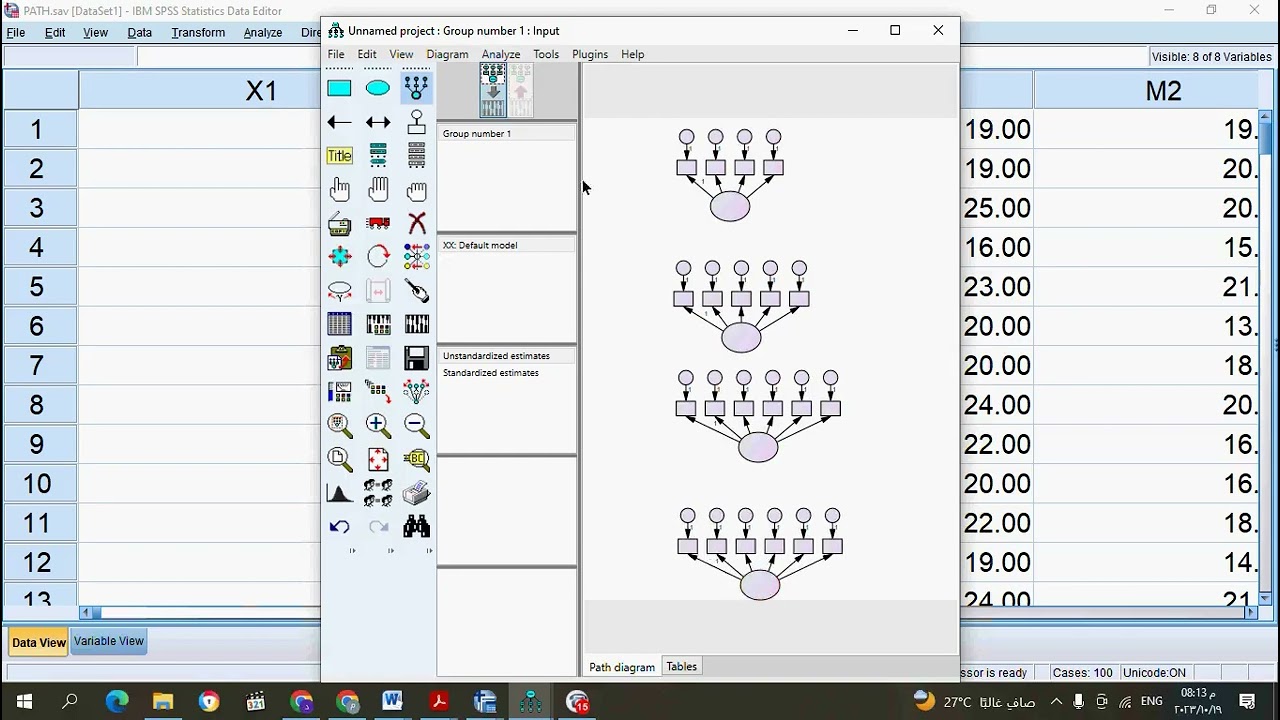
Task: Open Microsoft Edge from the taskbar
Action: point(117,701)
